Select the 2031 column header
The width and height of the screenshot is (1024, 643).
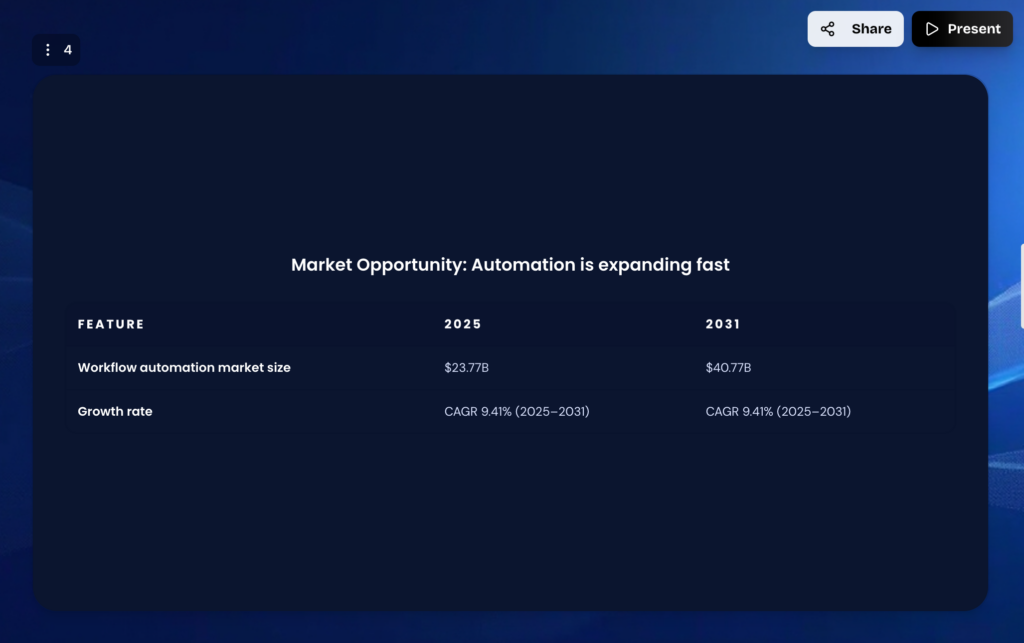click(723, 324)
